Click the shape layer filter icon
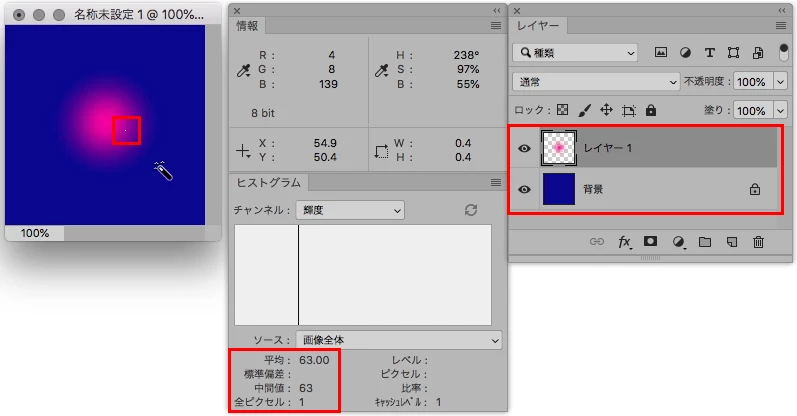This screenshot has width=797, height=416. pyautogui.click(x=733, y=52)
